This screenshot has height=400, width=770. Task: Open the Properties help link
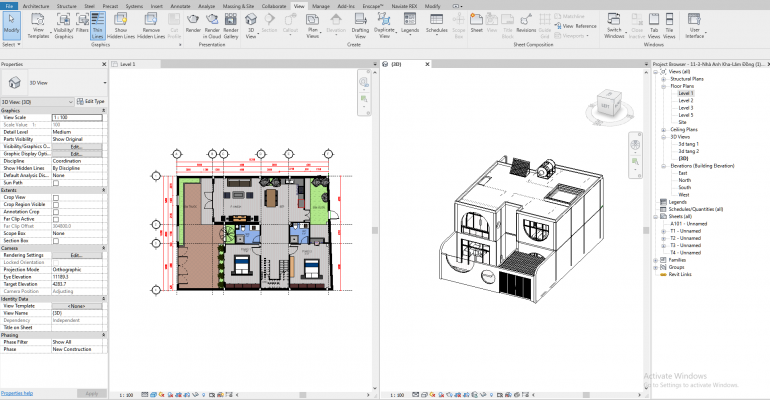click(x=21, y=393)
